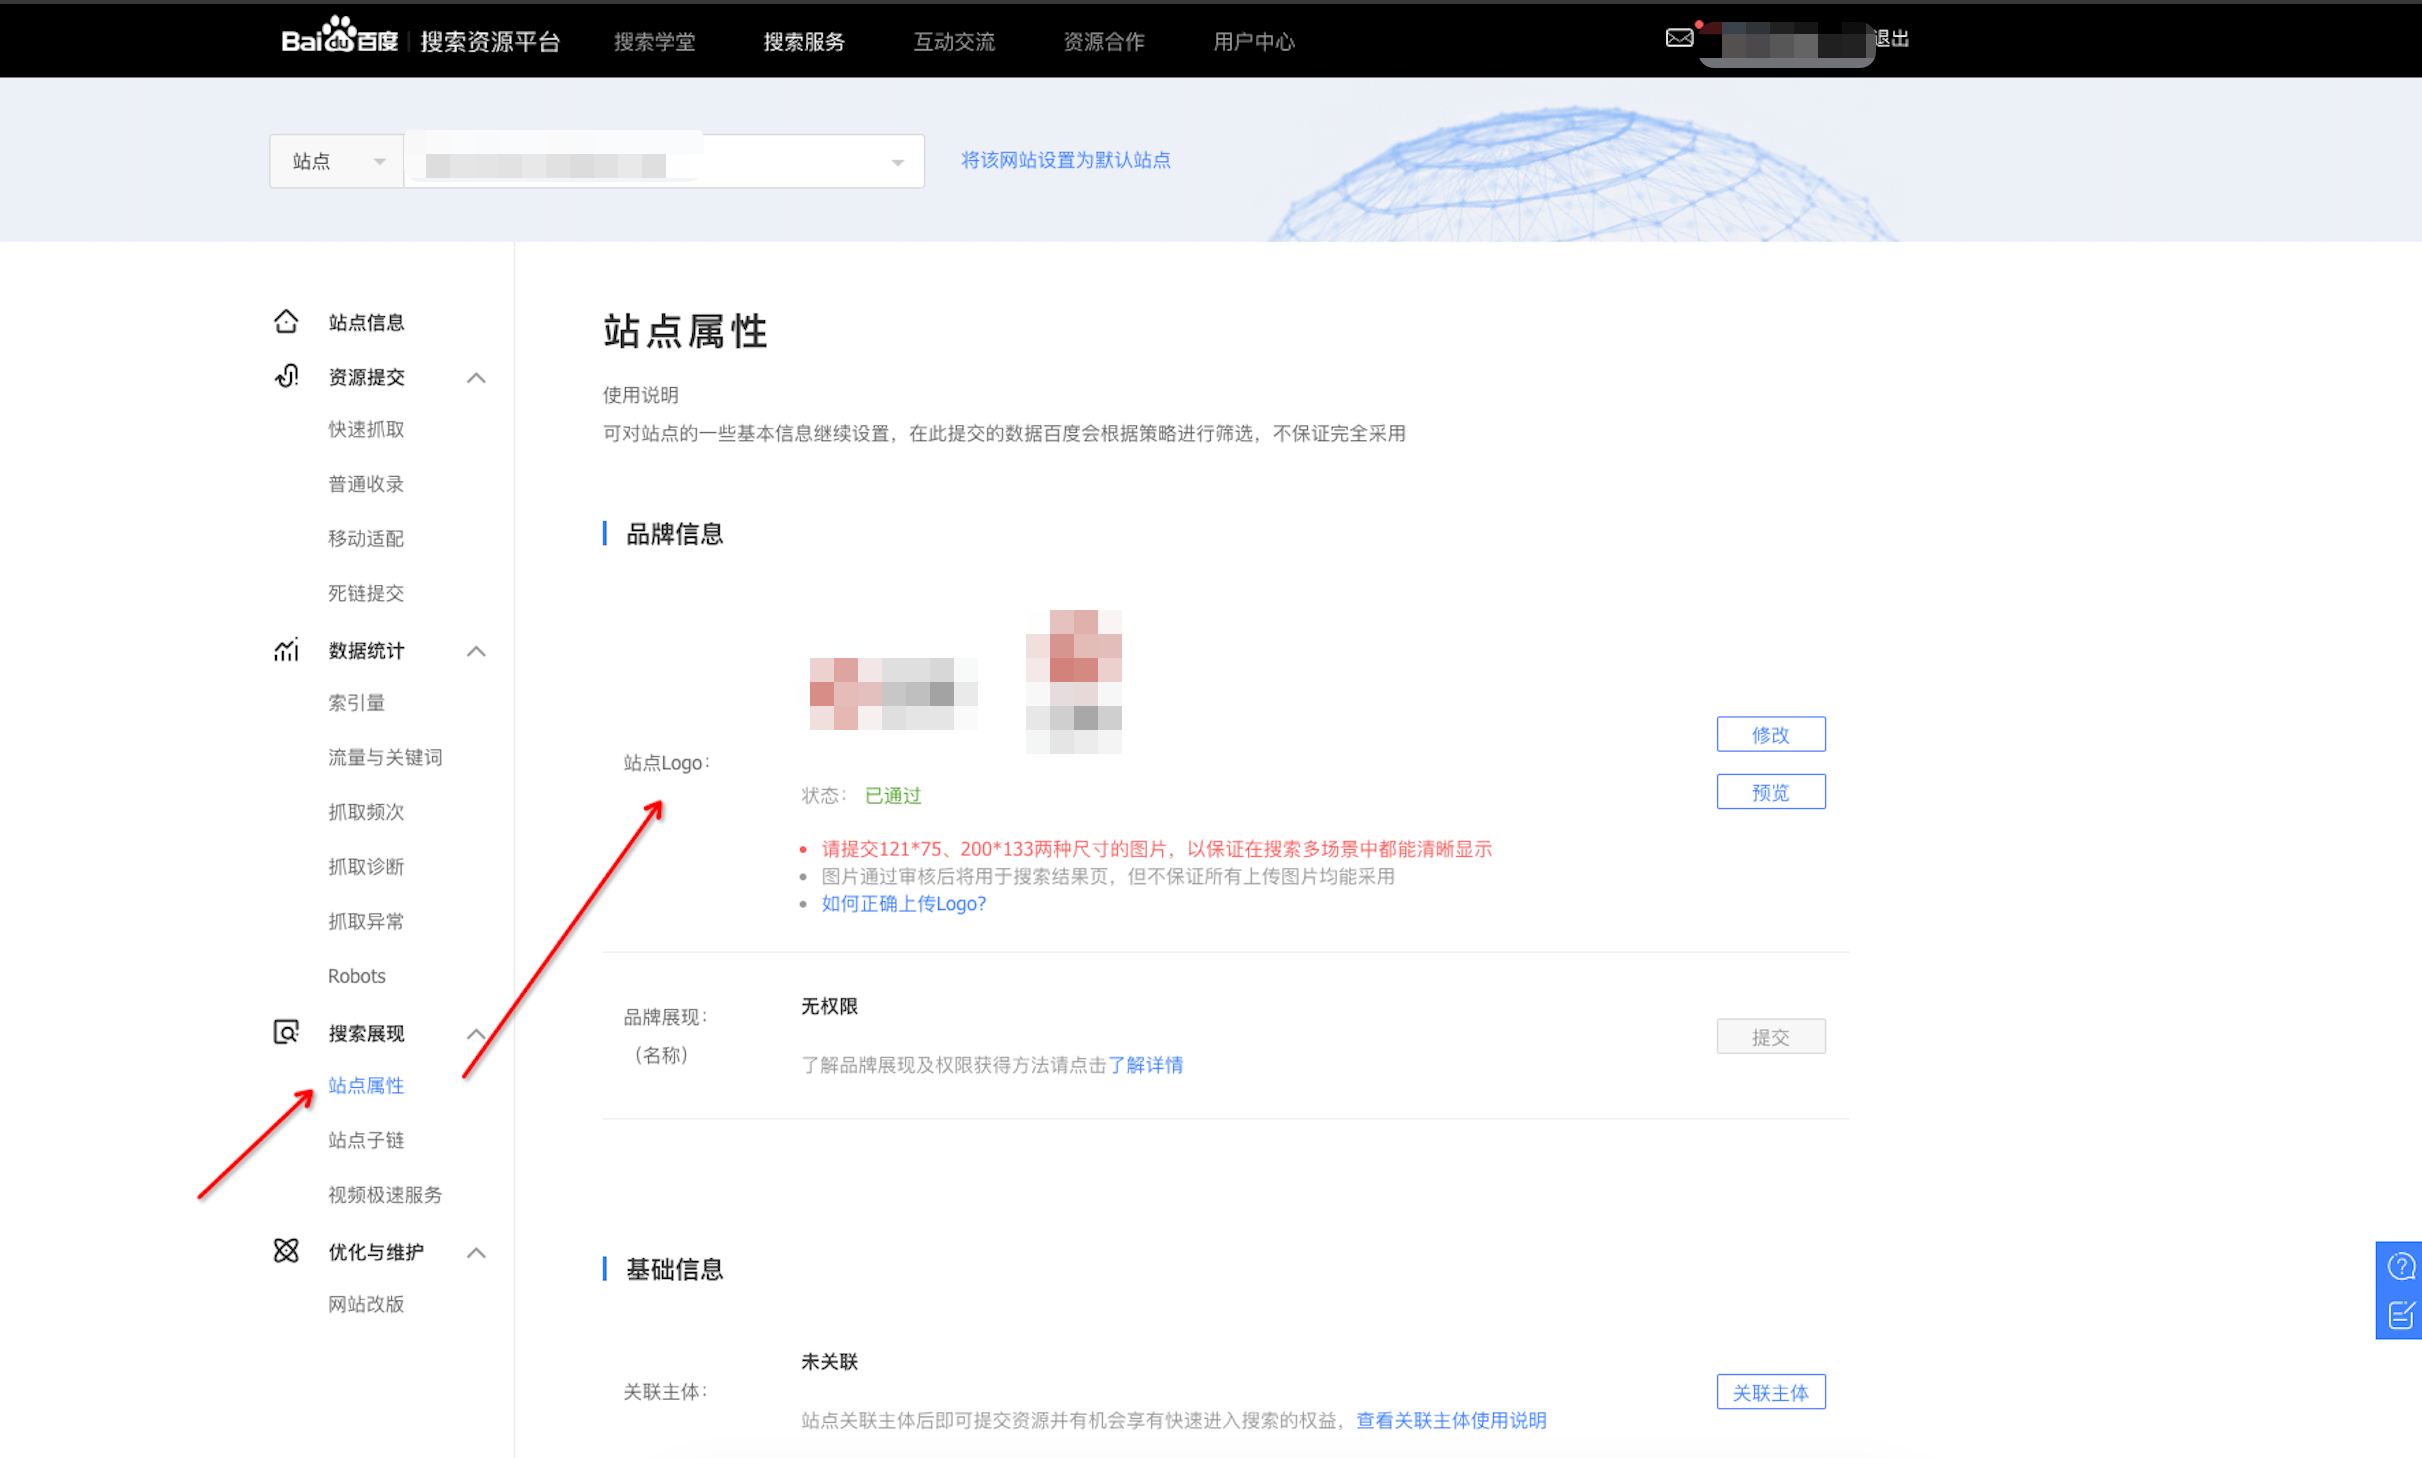
Task: Click the 了解详情 link
Action: (x=1145, y=1064)
